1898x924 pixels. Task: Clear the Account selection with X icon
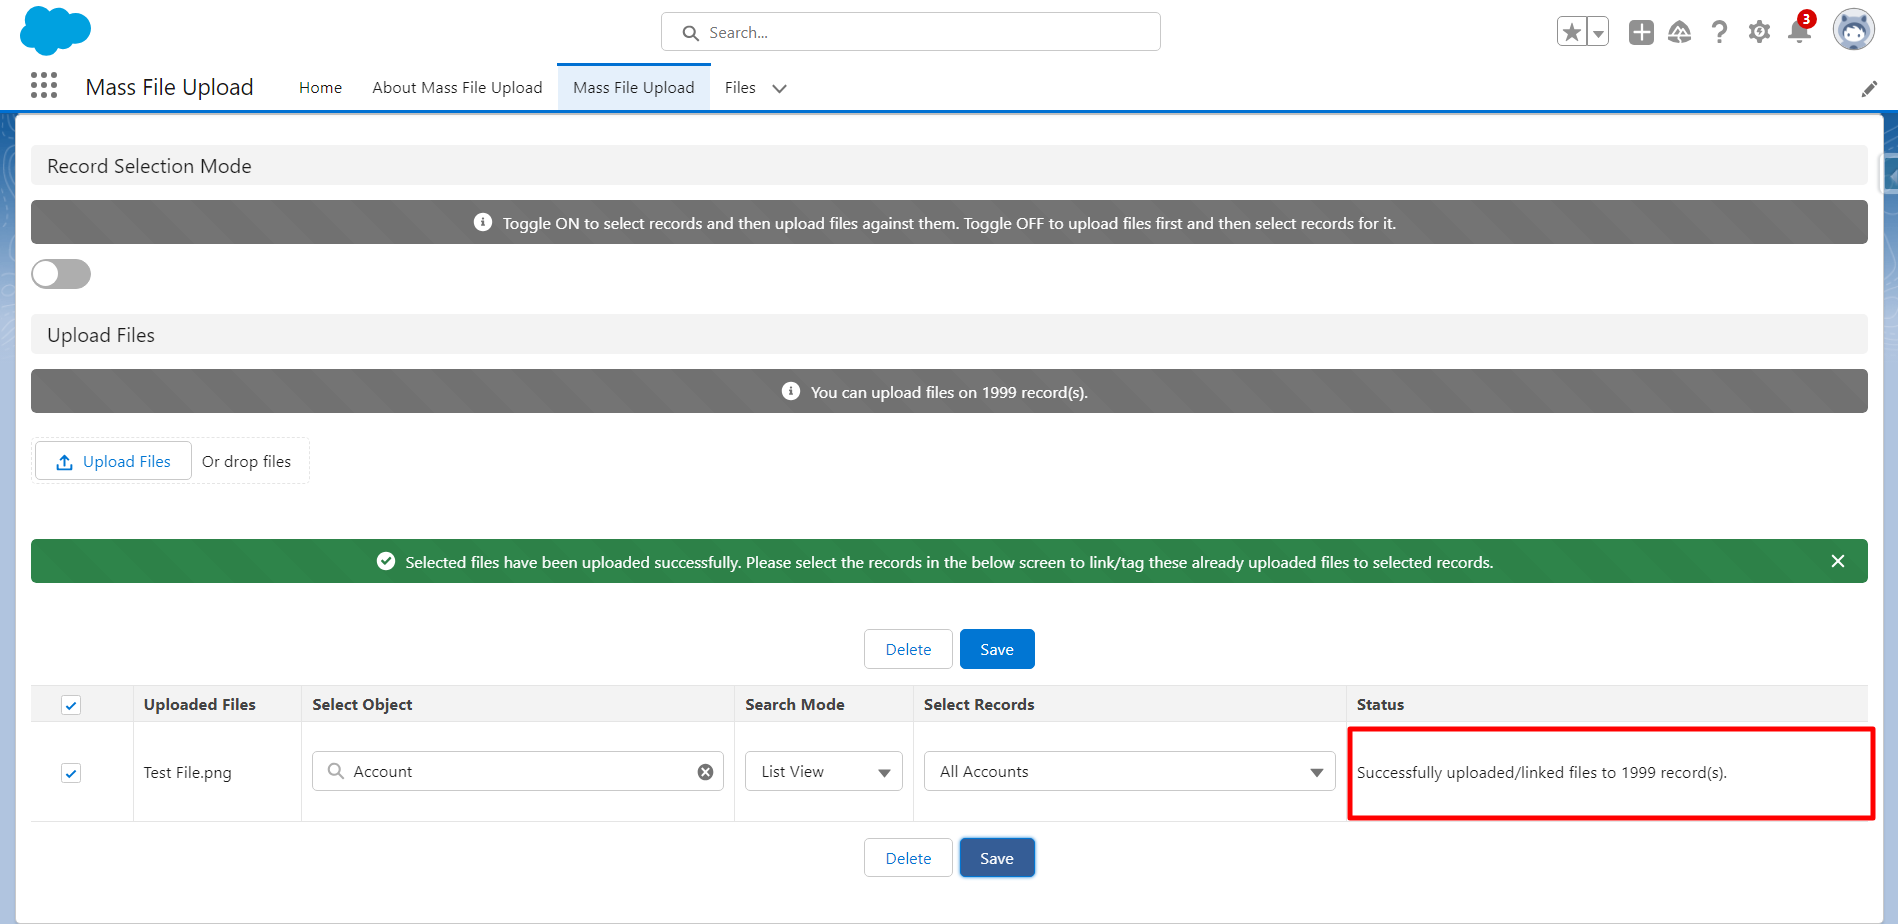(x=705, y=772)
